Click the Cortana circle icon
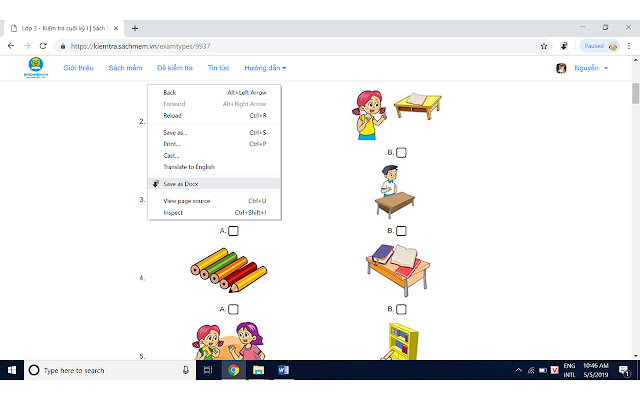The image size is (640, 400). coord(34,370)
